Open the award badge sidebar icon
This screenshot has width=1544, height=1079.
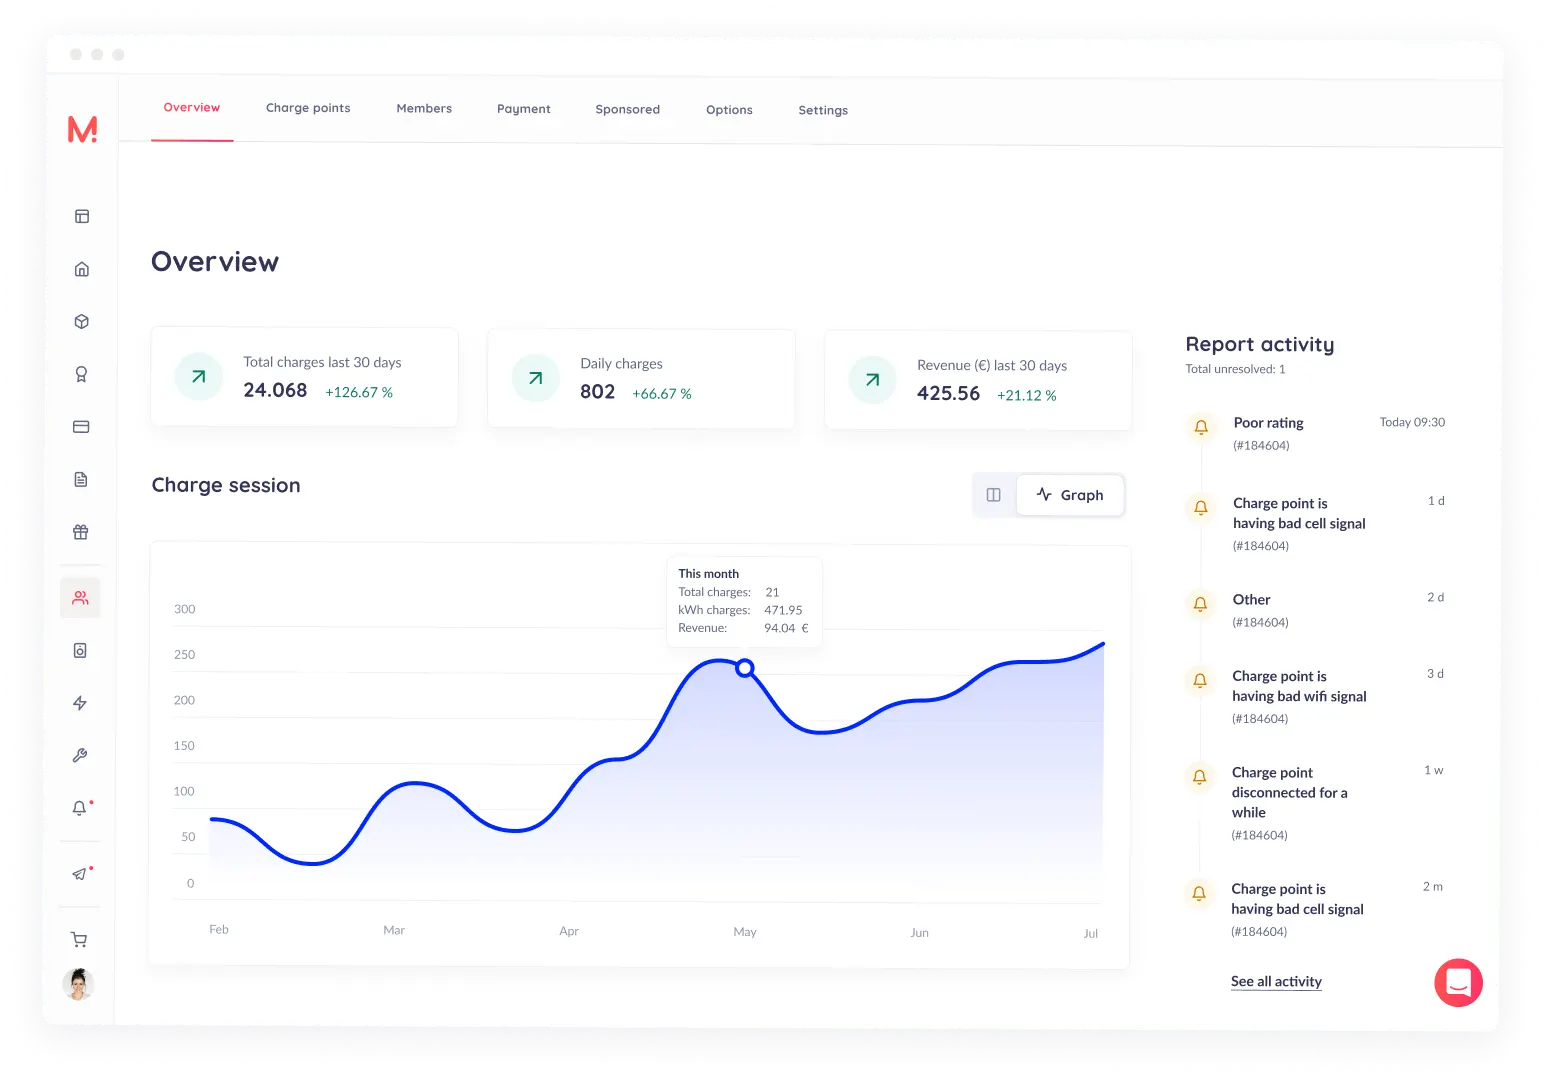point(81,374)
